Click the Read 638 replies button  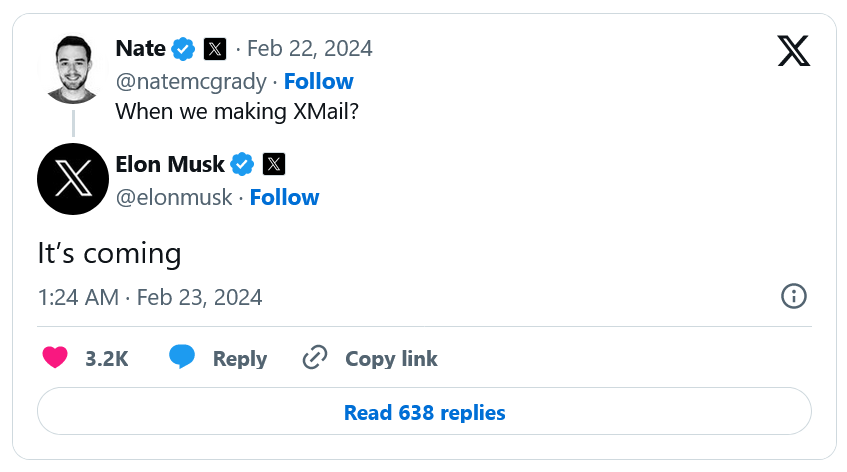point(424,411)
